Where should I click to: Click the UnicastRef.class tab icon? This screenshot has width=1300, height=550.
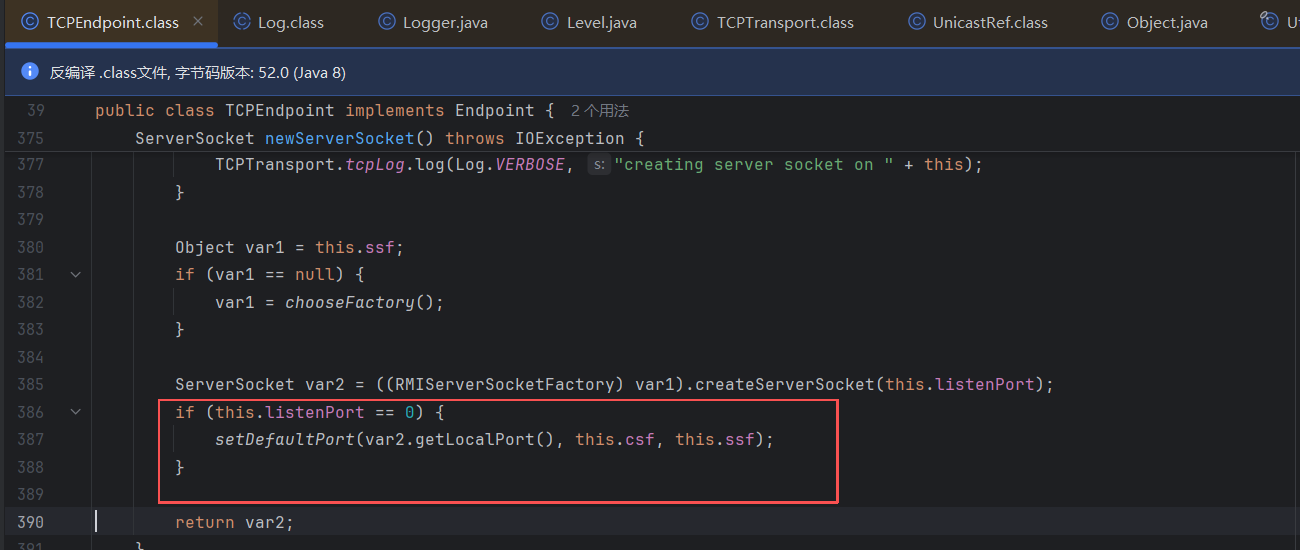pos(916,22)
